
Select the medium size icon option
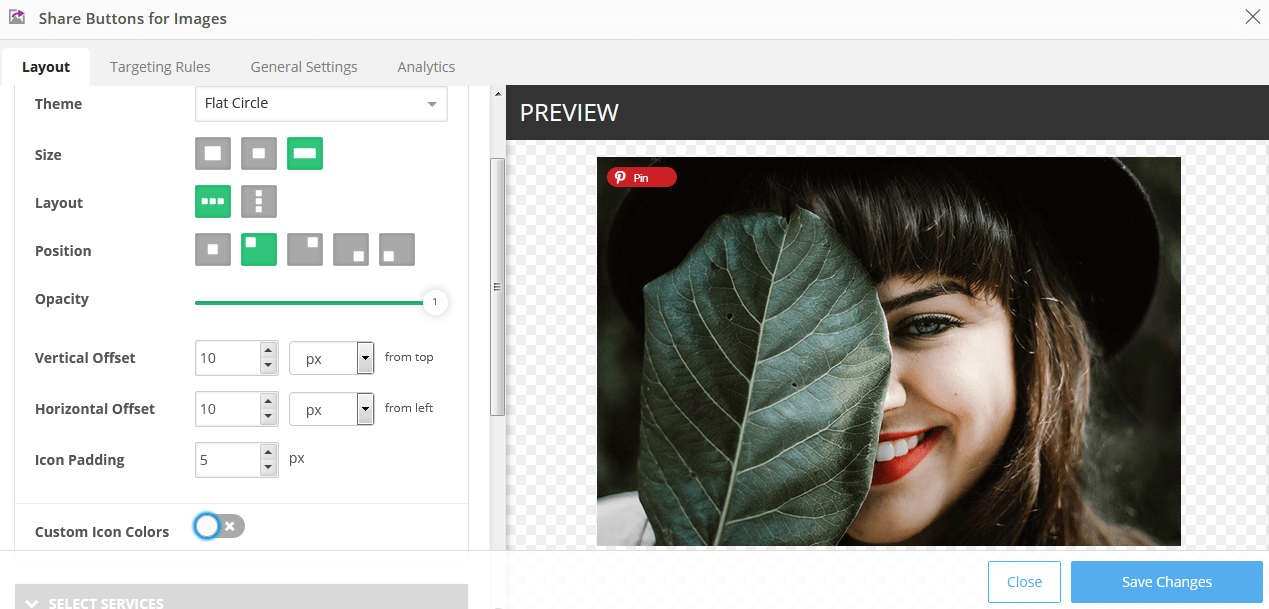[213, 154]
